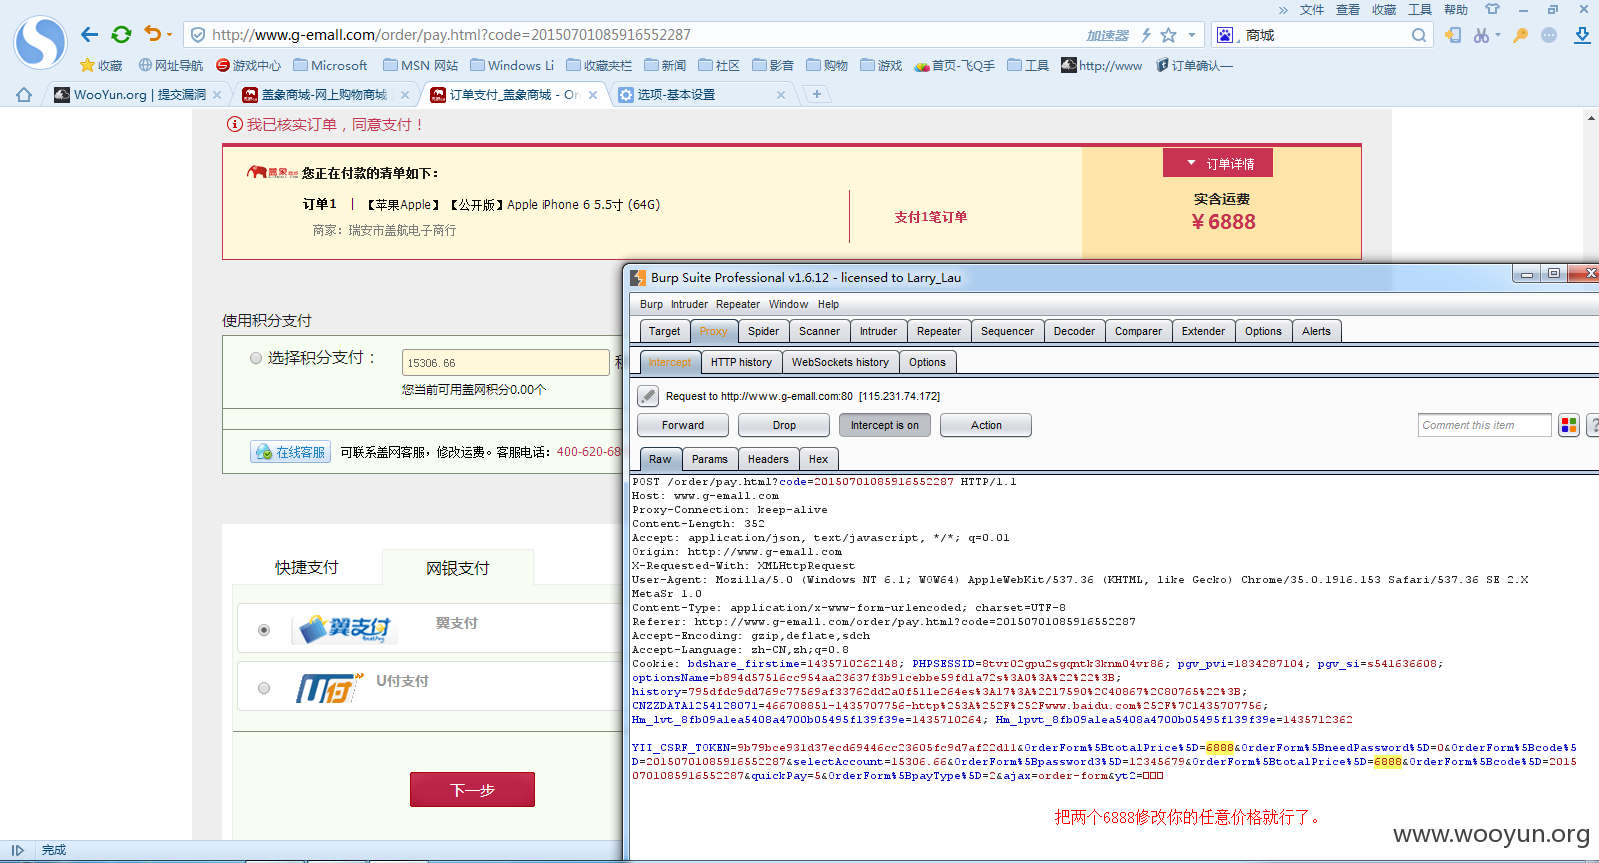Open a new browser tab

pyautogui.click(x=817, y=94)
